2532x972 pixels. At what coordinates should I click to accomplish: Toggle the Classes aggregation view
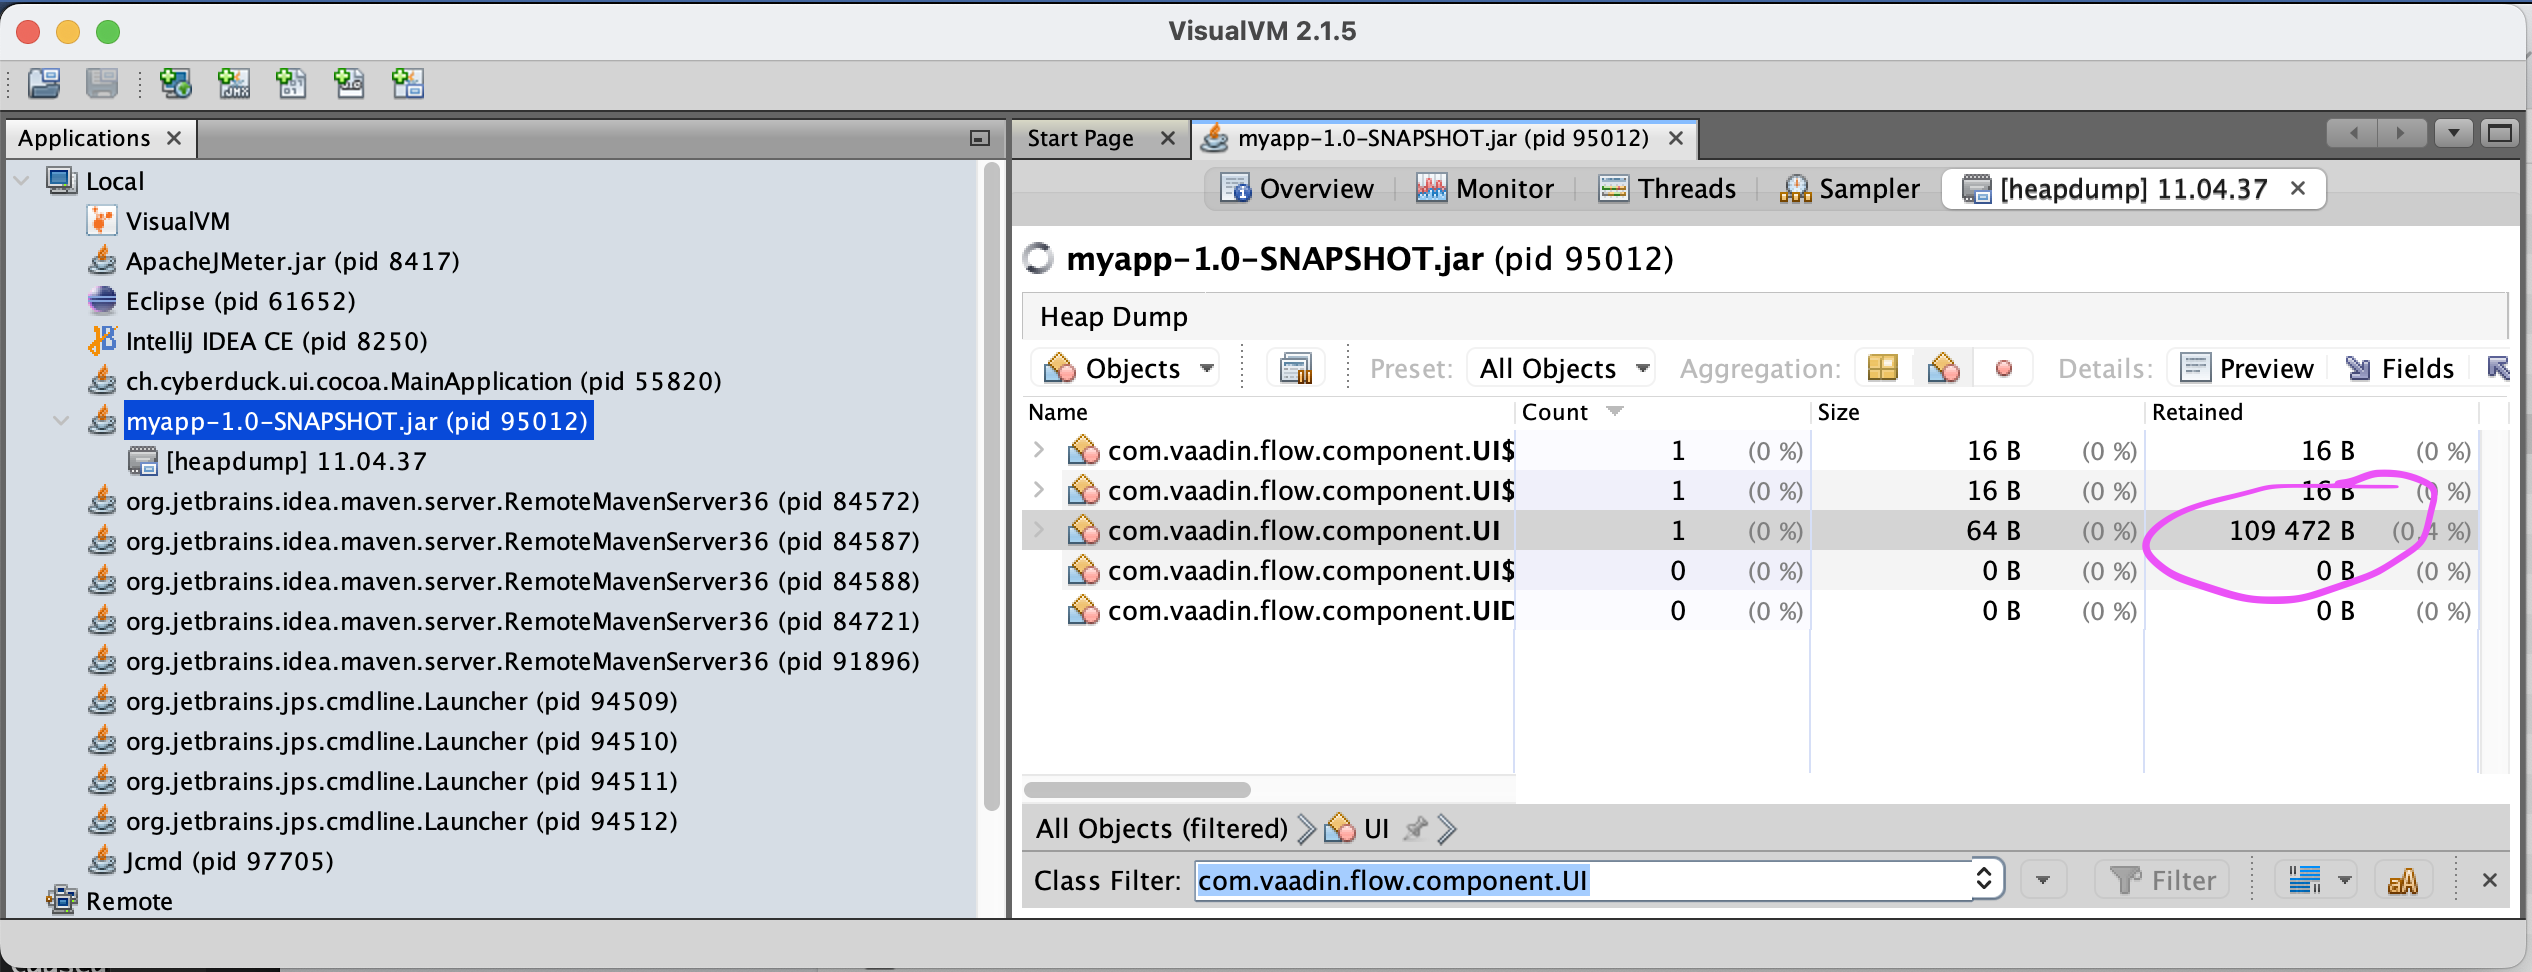click(1944, 367)
